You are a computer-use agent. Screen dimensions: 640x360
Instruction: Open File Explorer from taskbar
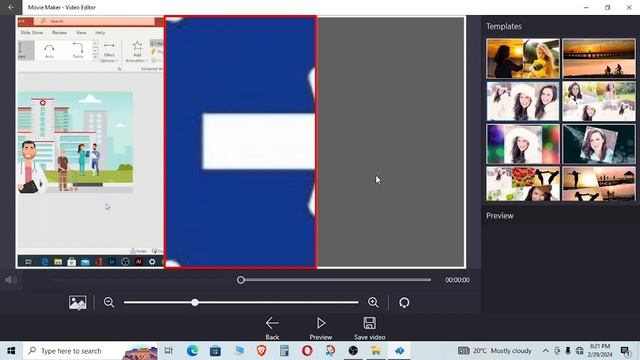[376, 351]
